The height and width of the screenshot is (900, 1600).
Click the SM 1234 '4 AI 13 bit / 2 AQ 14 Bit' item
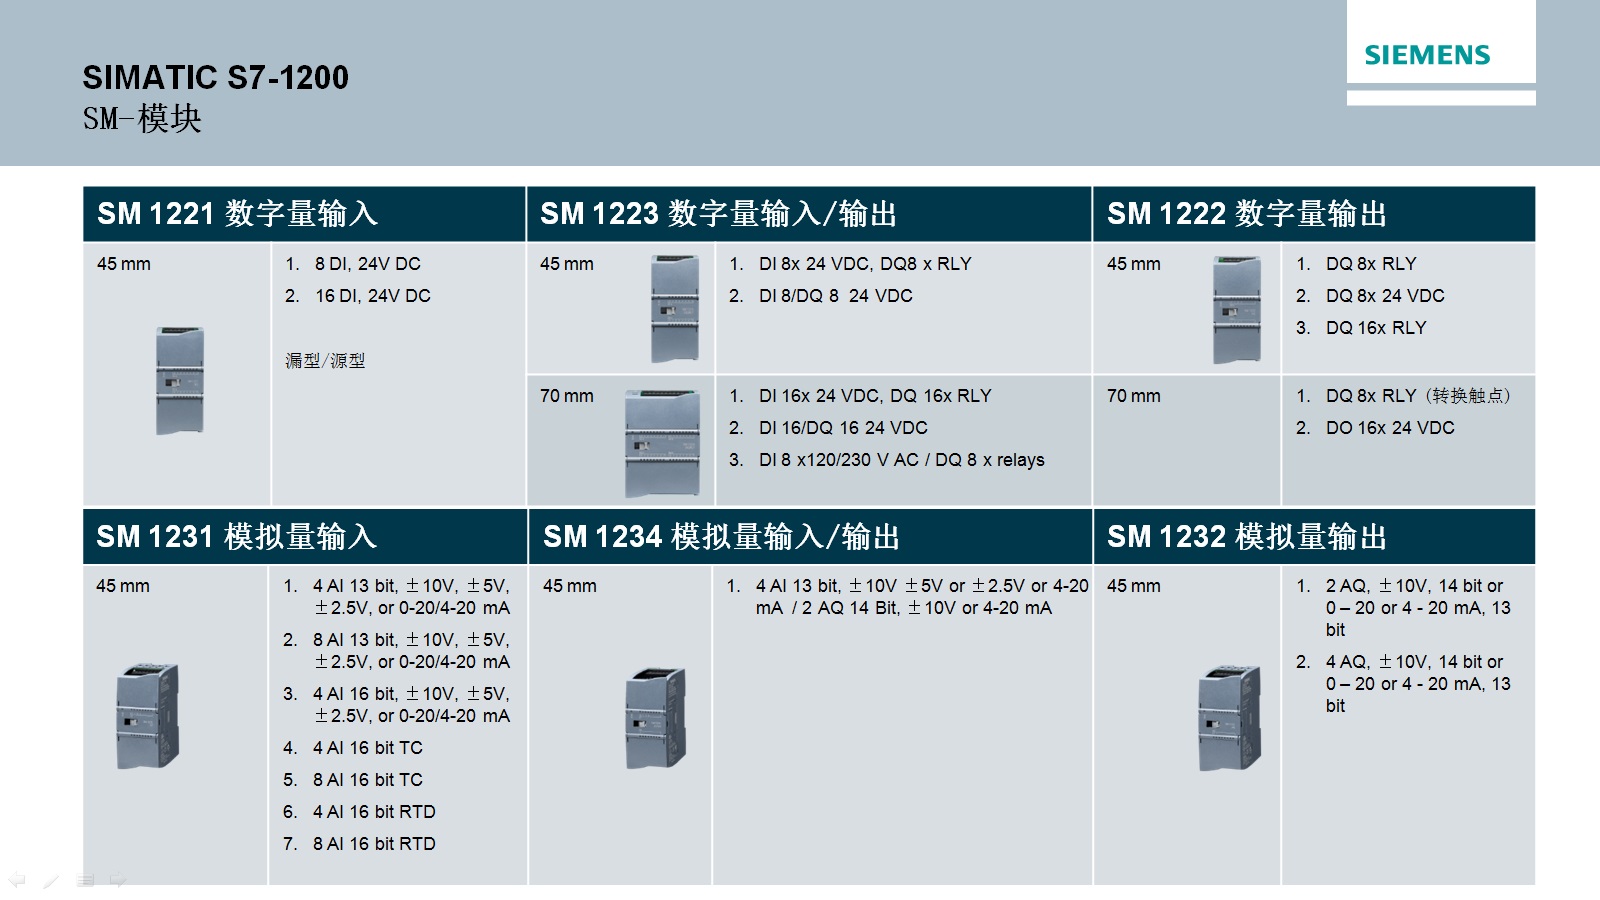[x=922, y=597]
